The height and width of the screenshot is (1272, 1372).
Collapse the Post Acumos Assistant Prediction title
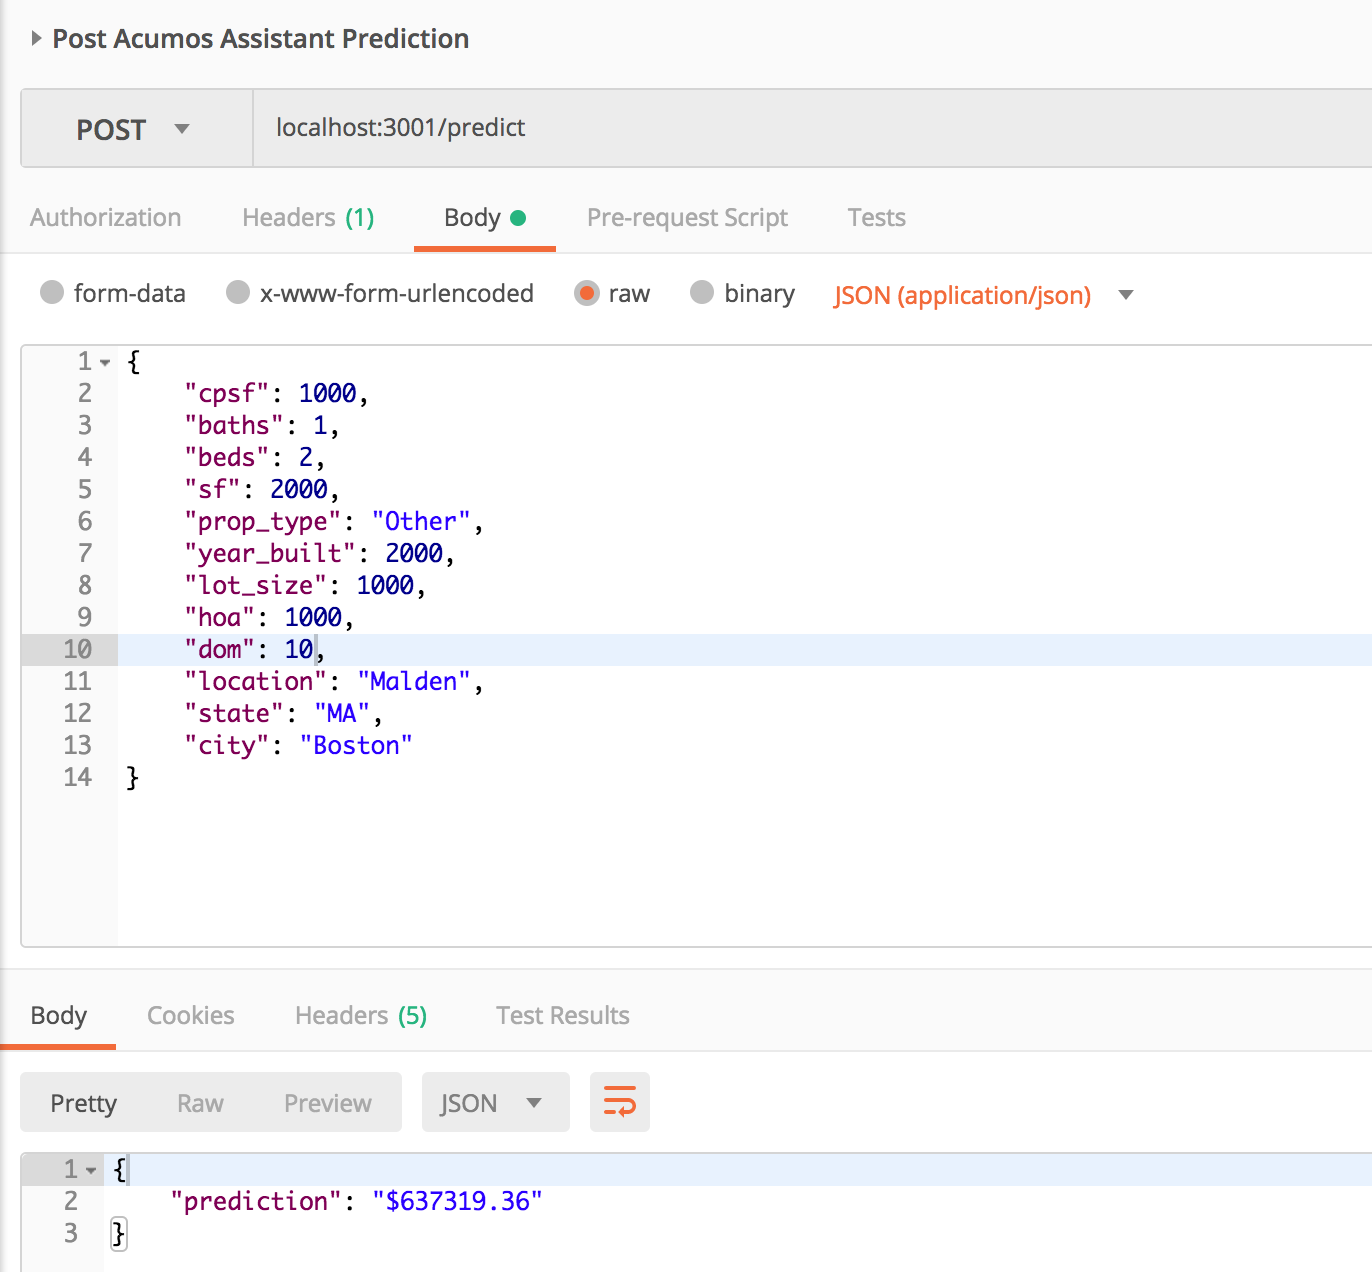36,39
